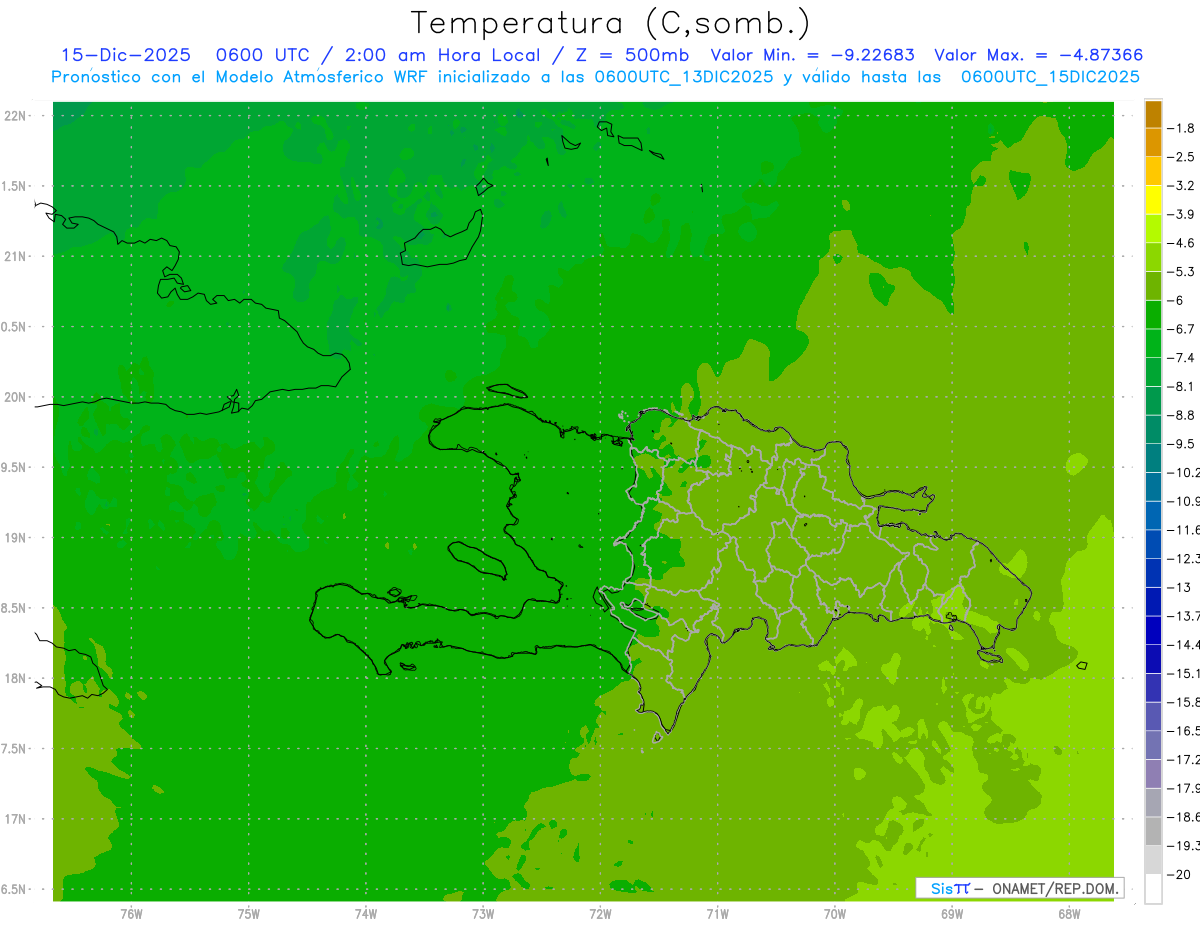Click the "72W" longitude label
This screenshot has width=1200, height=927.
pos(600,914)
